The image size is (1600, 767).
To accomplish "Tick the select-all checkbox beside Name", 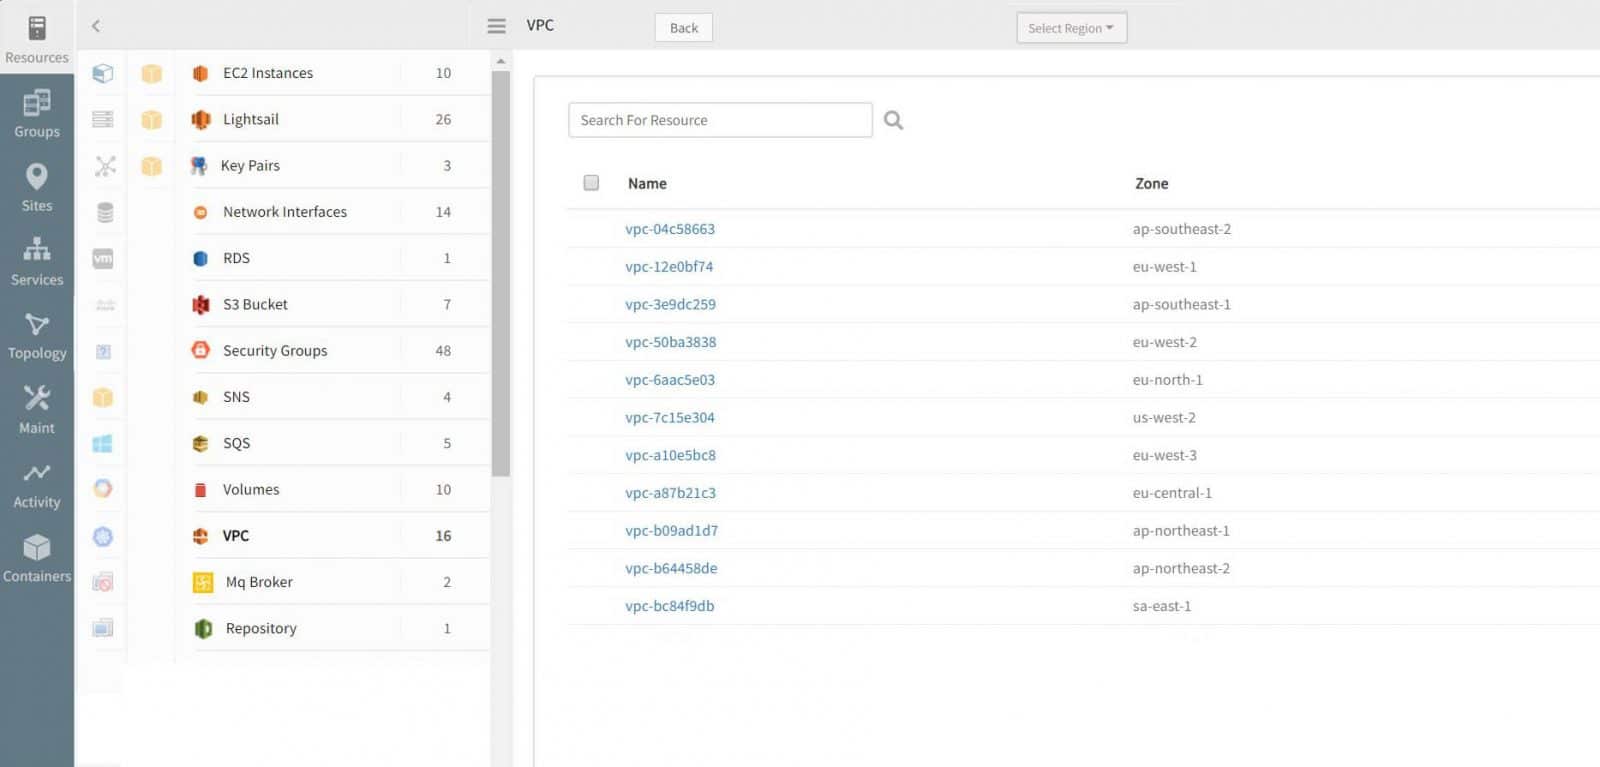I will tap(591, 183).
